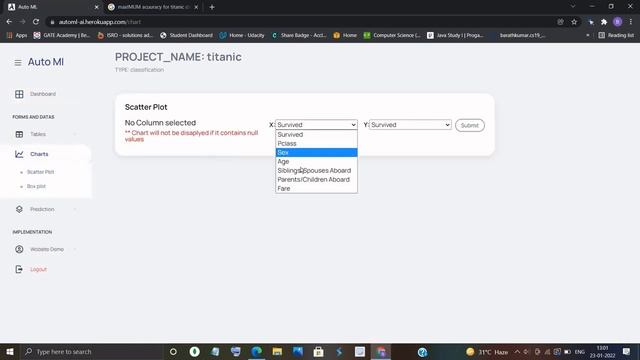Open Share Badge bookmark
Viewport: 640px width, 360px height.
click(x=299, y=36)
